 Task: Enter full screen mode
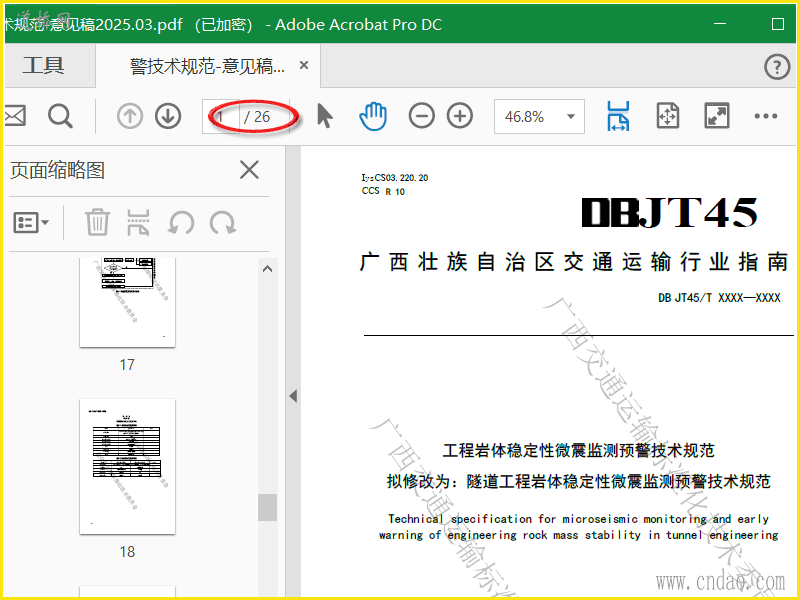717,116
